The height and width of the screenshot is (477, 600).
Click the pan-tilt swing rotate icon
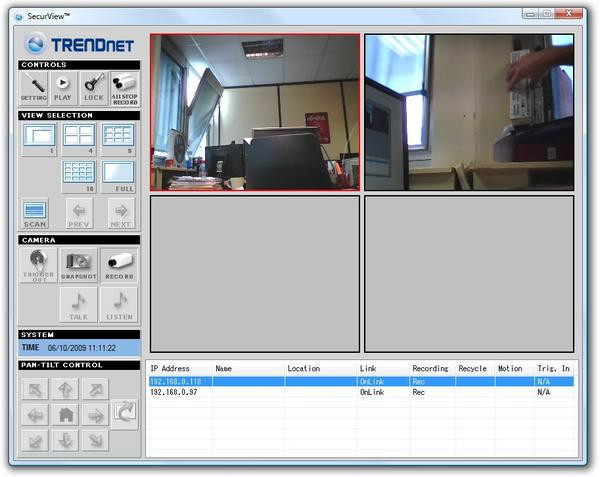(125, 414)
